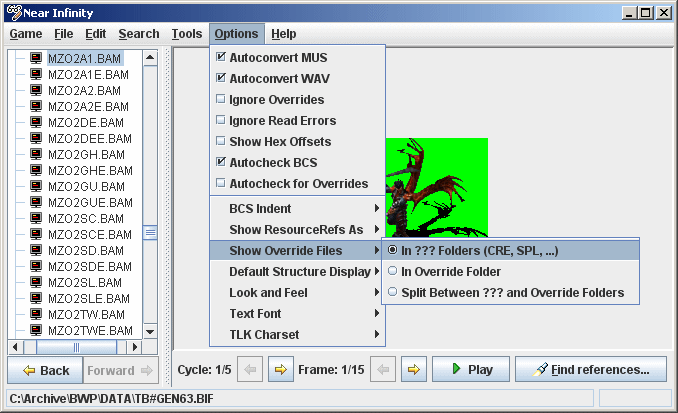
Task: Open the Edit menu
Action: point(96,34)
